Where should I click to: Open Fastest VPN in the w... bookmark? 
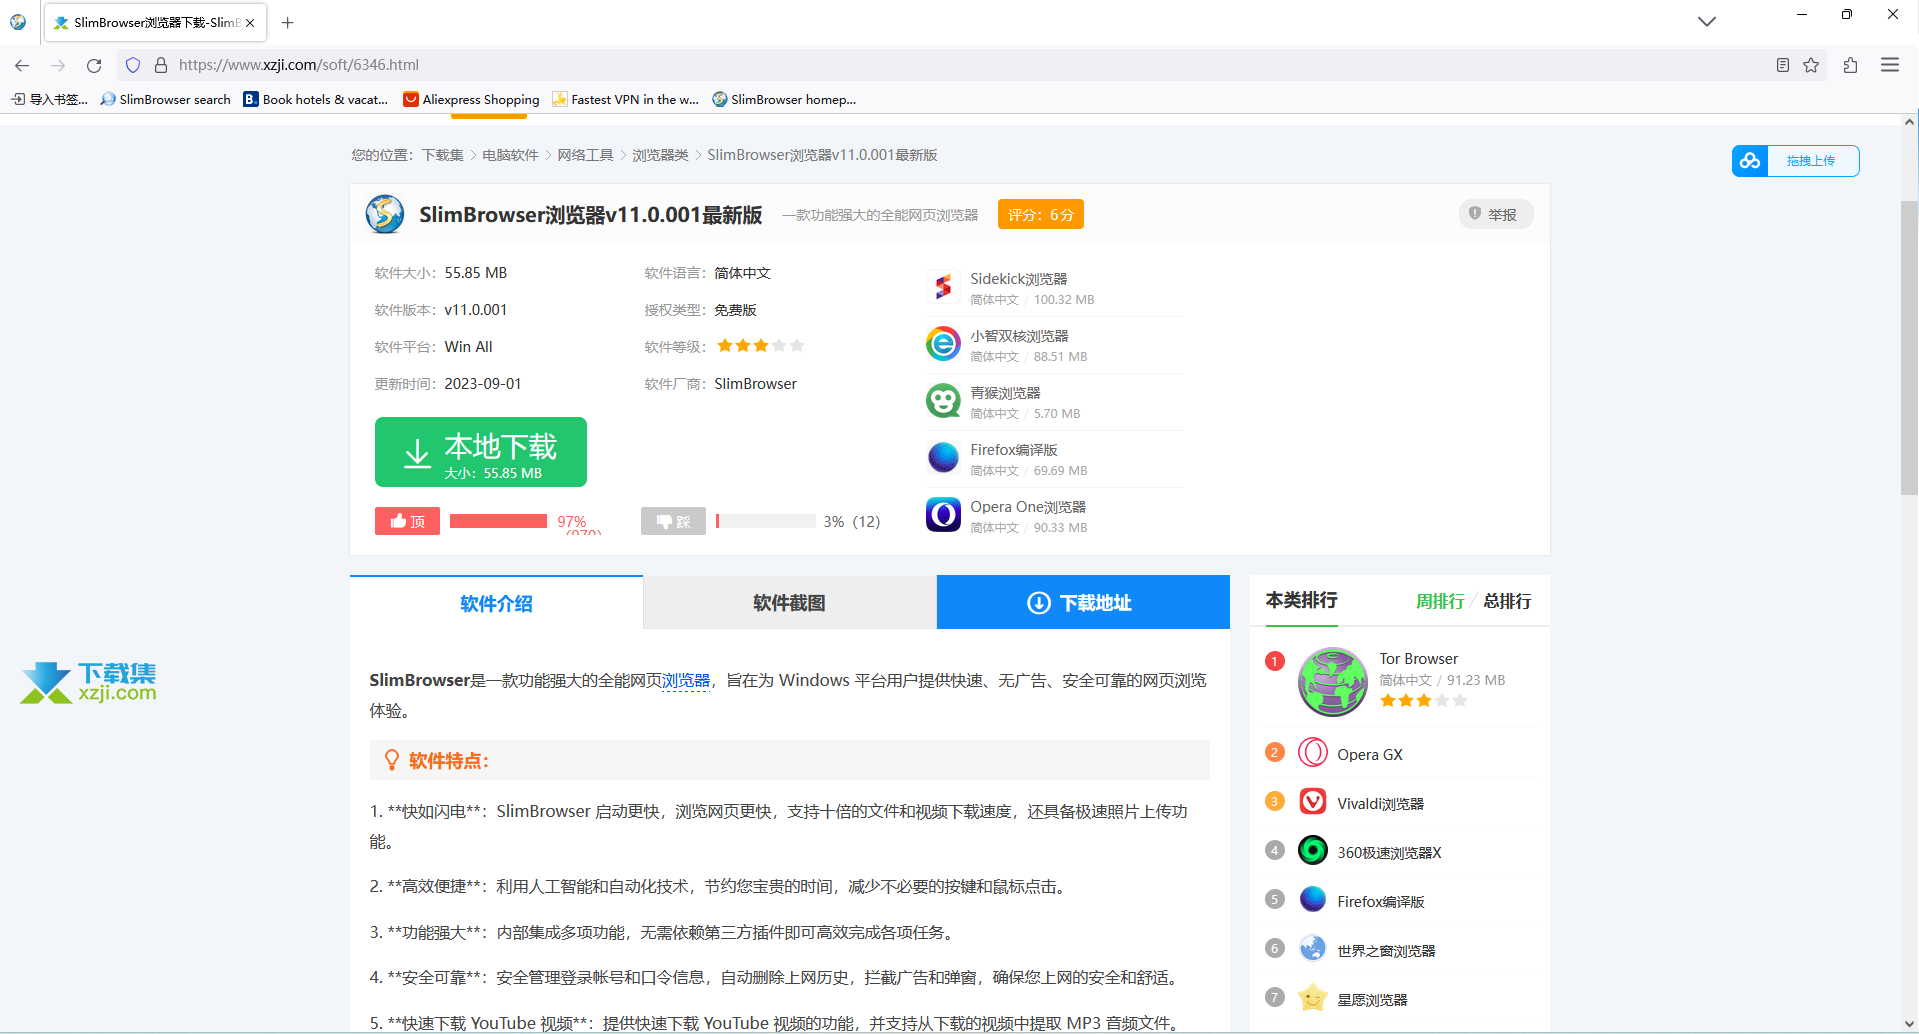[626, 99]
